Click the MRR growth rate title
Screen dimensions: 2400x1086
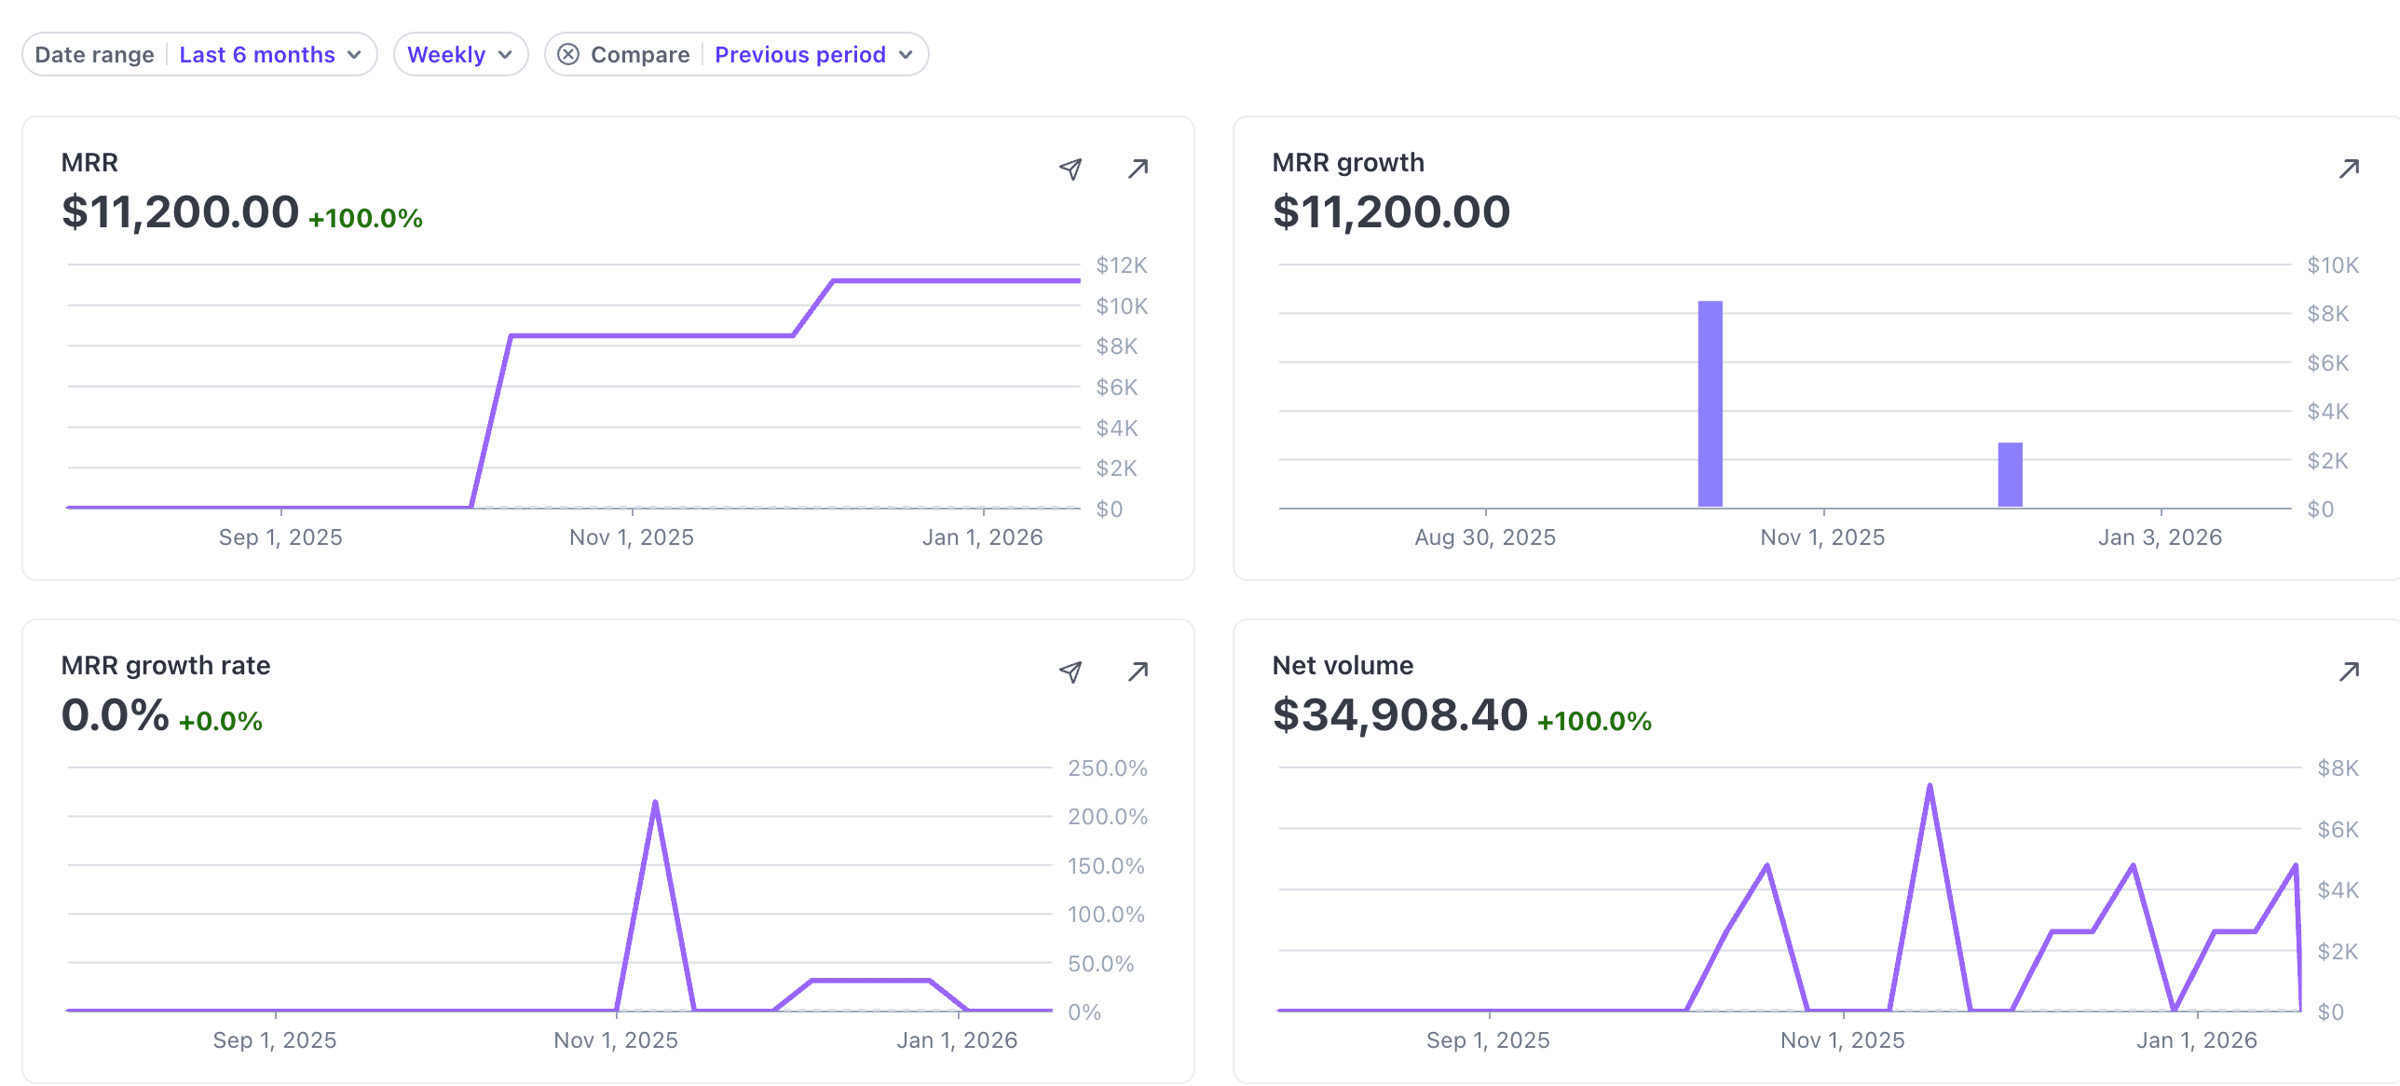coord(165,665)
